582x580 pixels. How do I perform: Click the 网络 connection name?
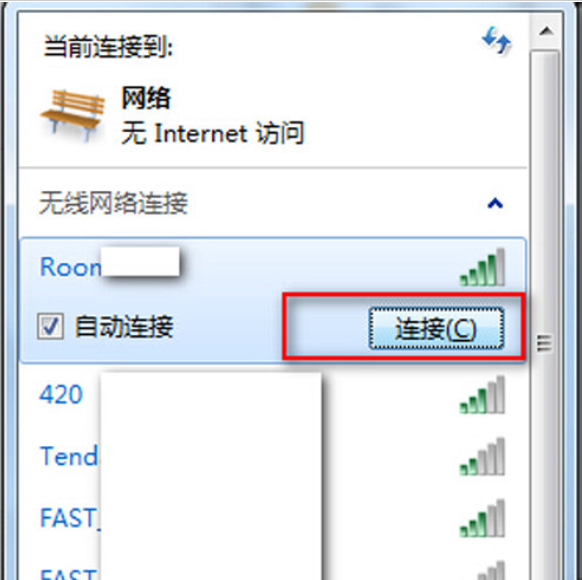pos(146,98)
